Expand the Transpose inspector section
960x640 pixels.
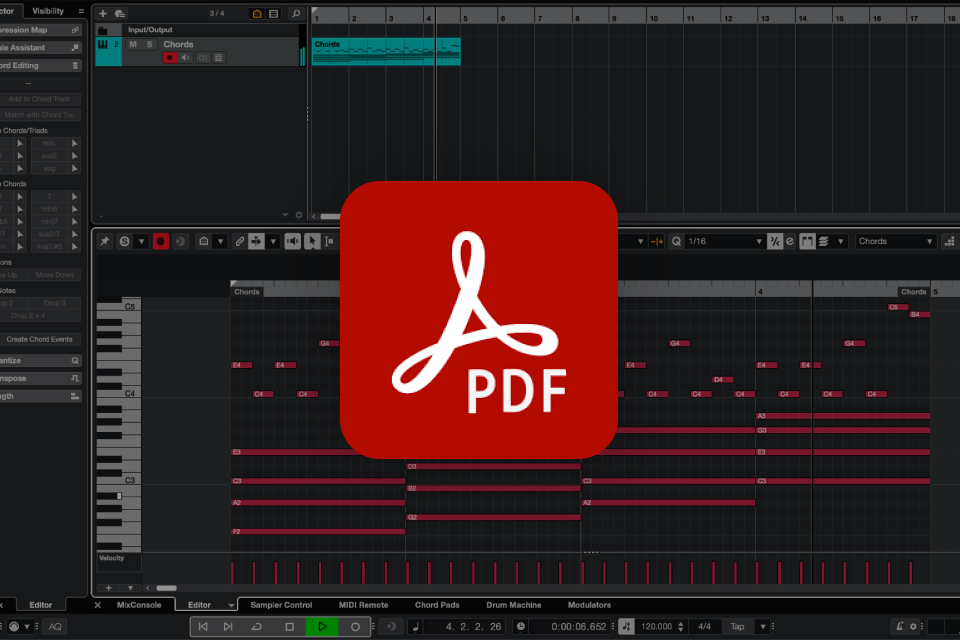click(40, 378)
